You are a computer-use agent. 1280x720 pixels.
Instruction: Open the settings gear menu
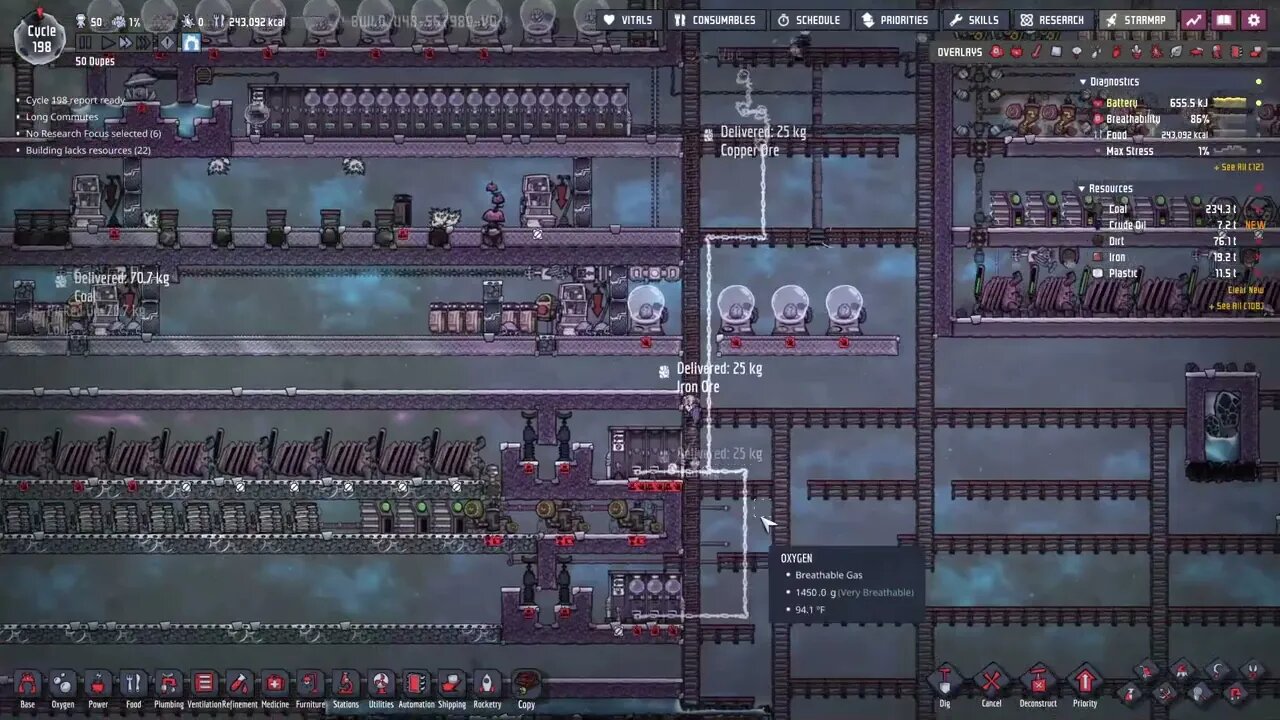tap(1253, 20)
